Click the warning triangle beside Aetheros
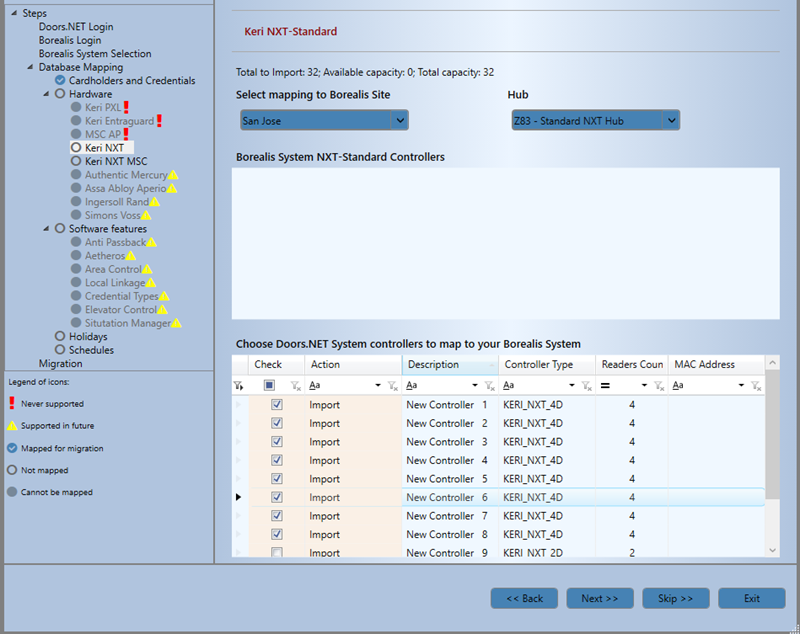The width and height of the screenshot is (800, 634). (131, 256)
